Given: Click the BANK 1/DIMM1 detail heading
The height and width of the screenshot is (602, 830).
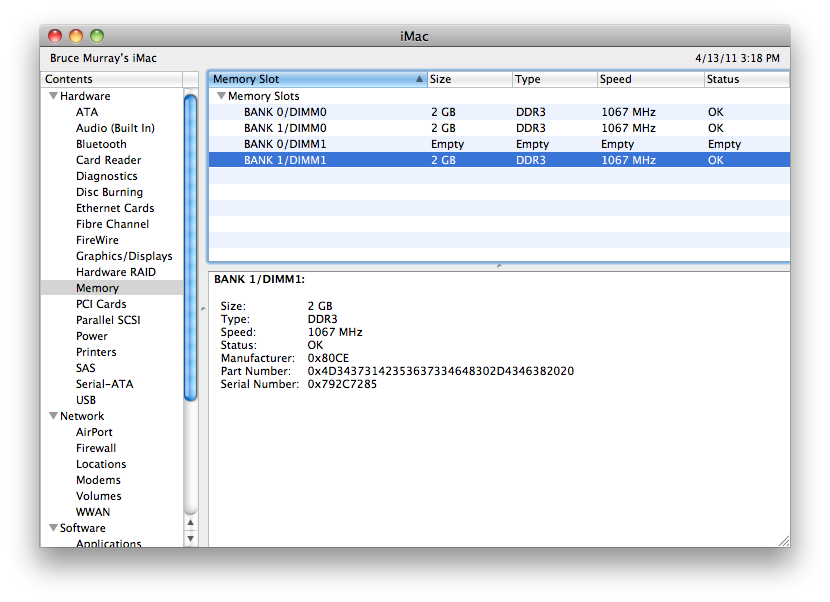Looking at the screenshot, I should pyautogui.click(x=259, y=280).
